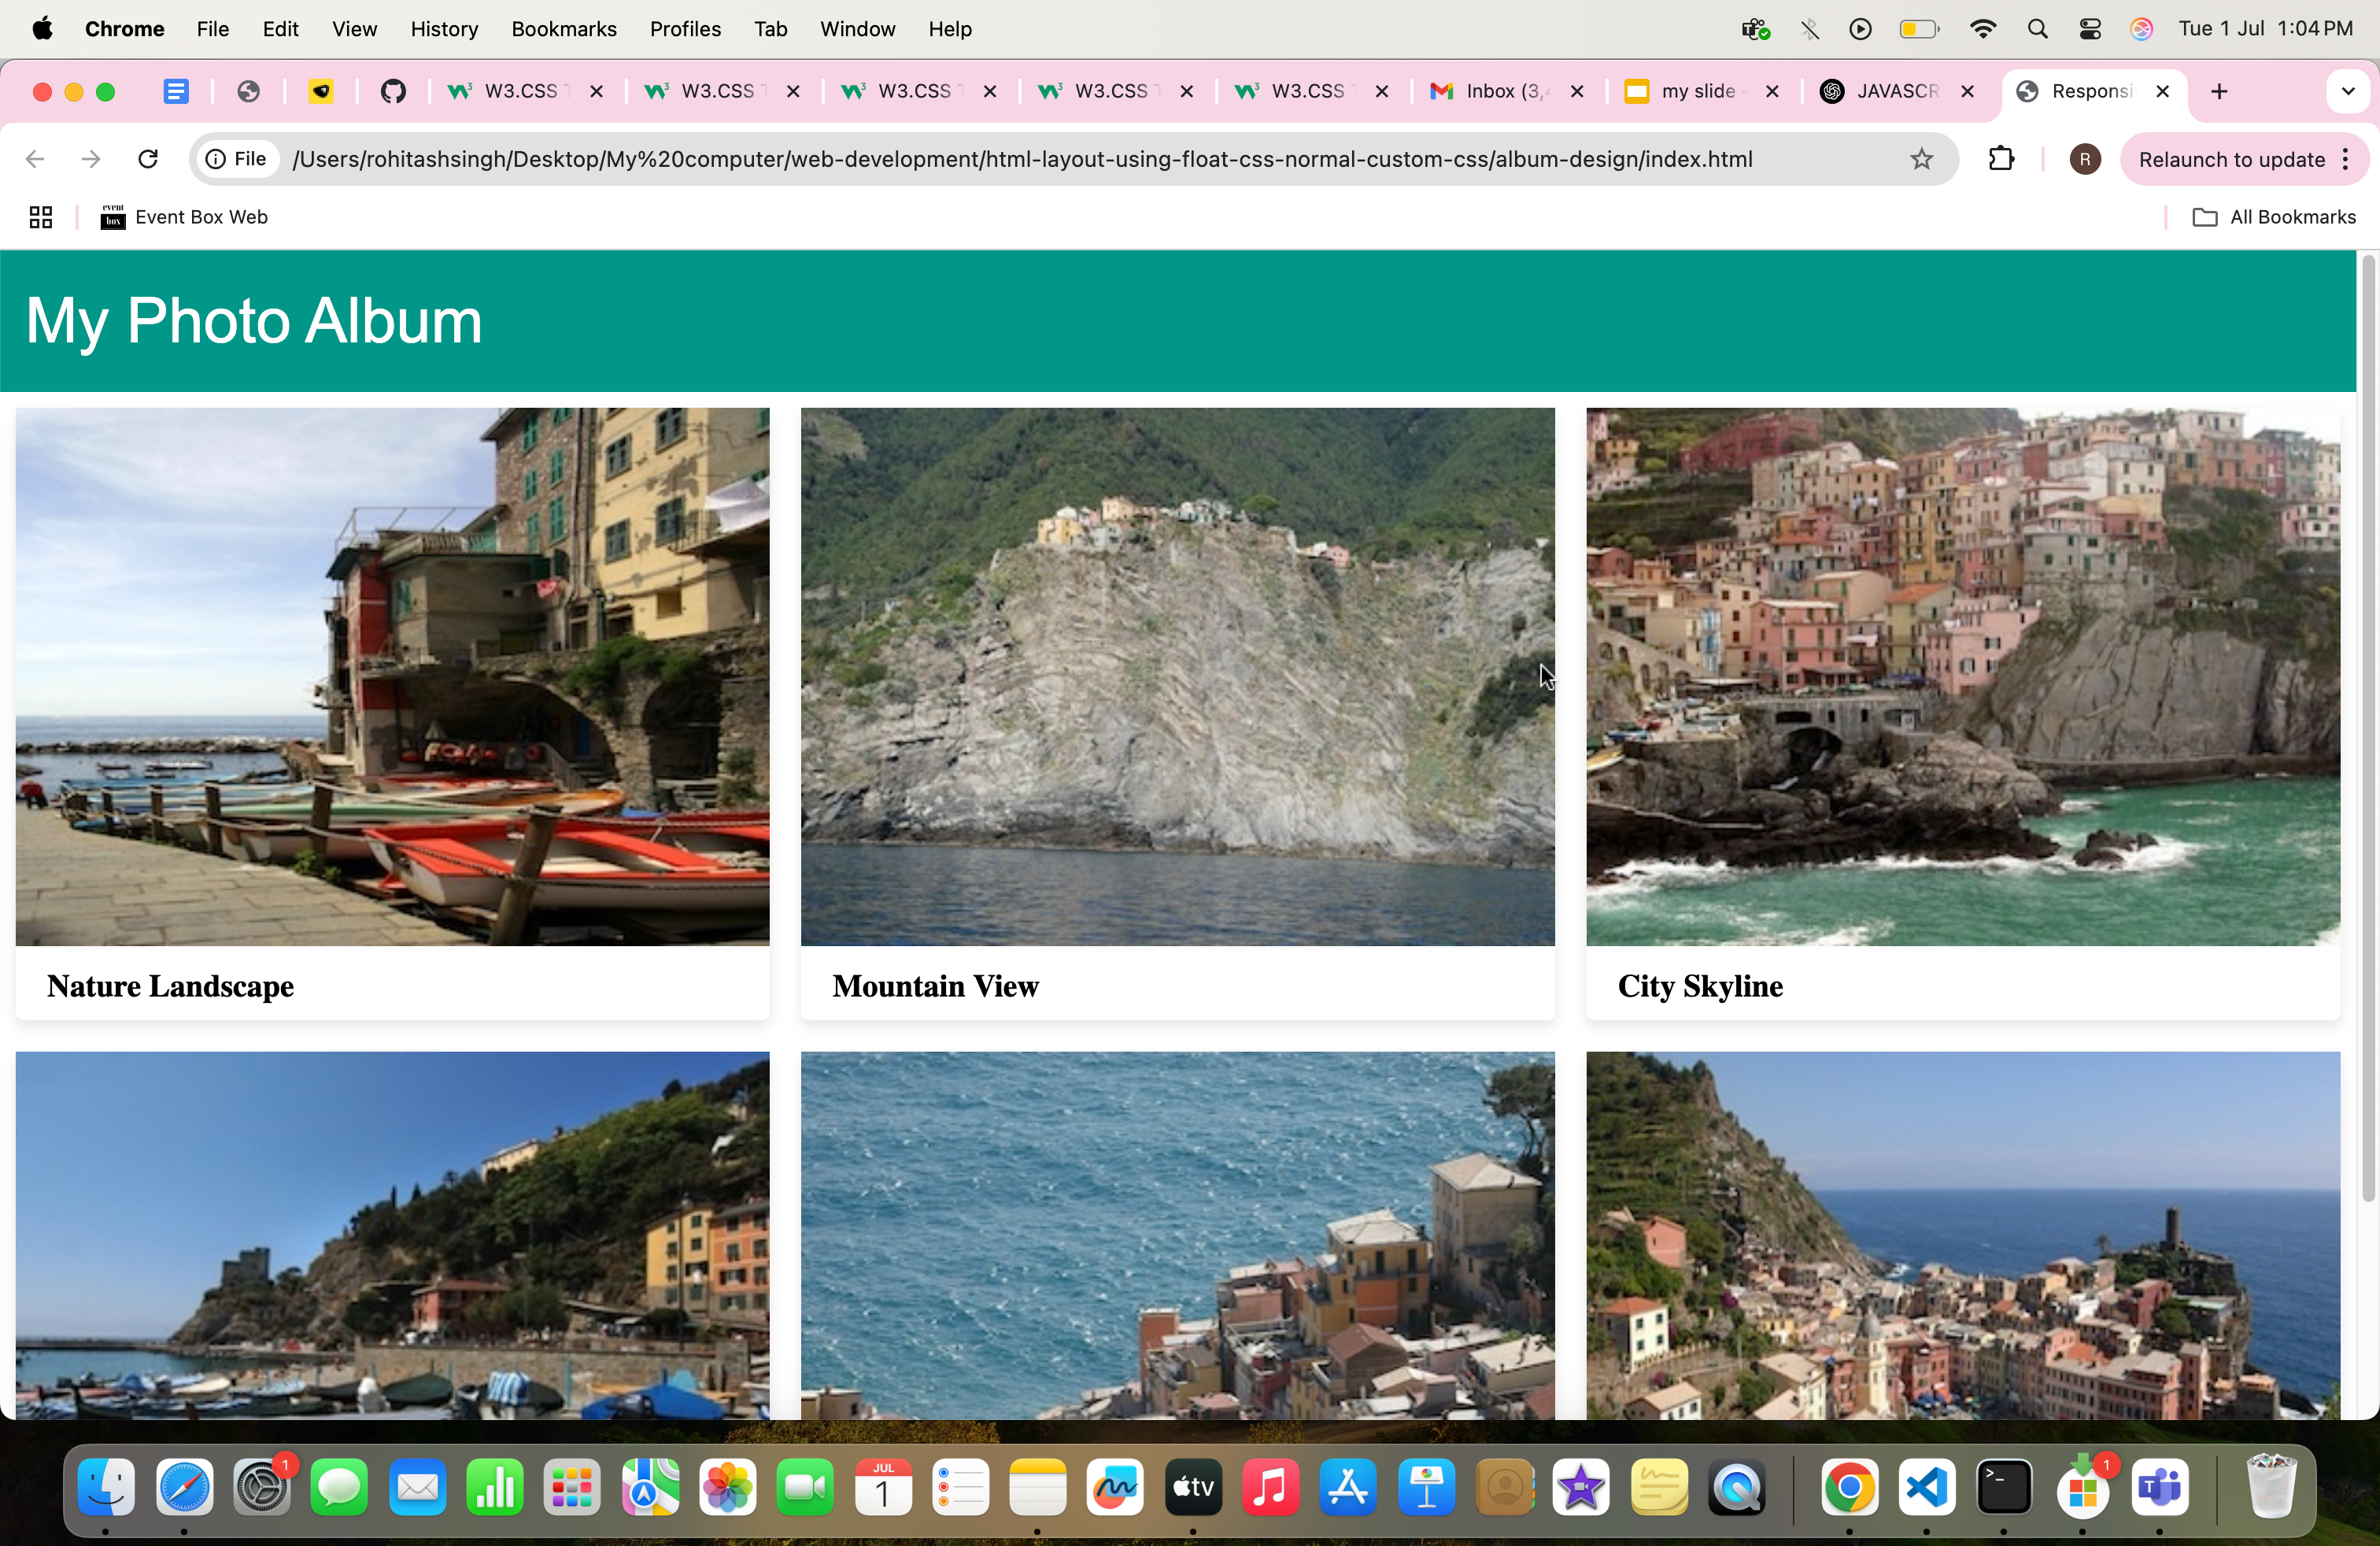Reload the current page
Viewport: 2380px width, 1546px height.
pos(148,159)
